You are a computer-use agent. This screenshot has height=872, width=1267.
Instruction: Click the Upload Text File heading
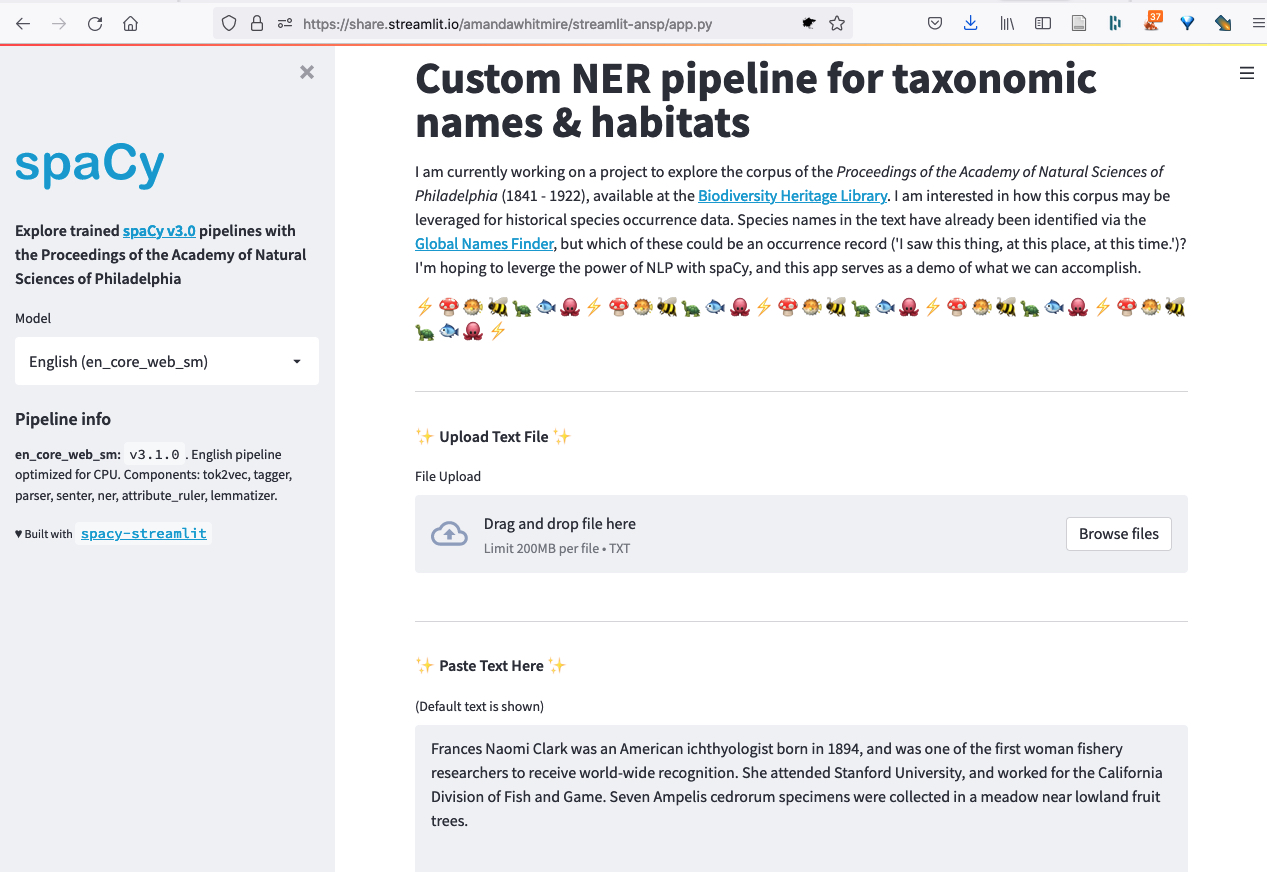(x=493, y=437)
